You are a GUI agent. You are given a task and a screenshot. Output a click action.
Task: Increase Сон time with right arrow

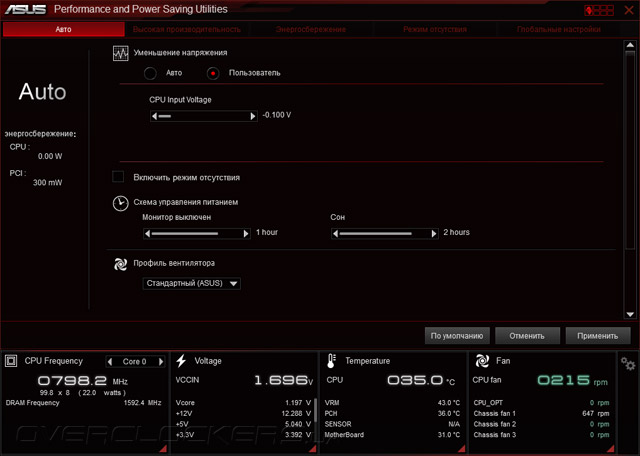pyautogui.click(x=434, y=234)
